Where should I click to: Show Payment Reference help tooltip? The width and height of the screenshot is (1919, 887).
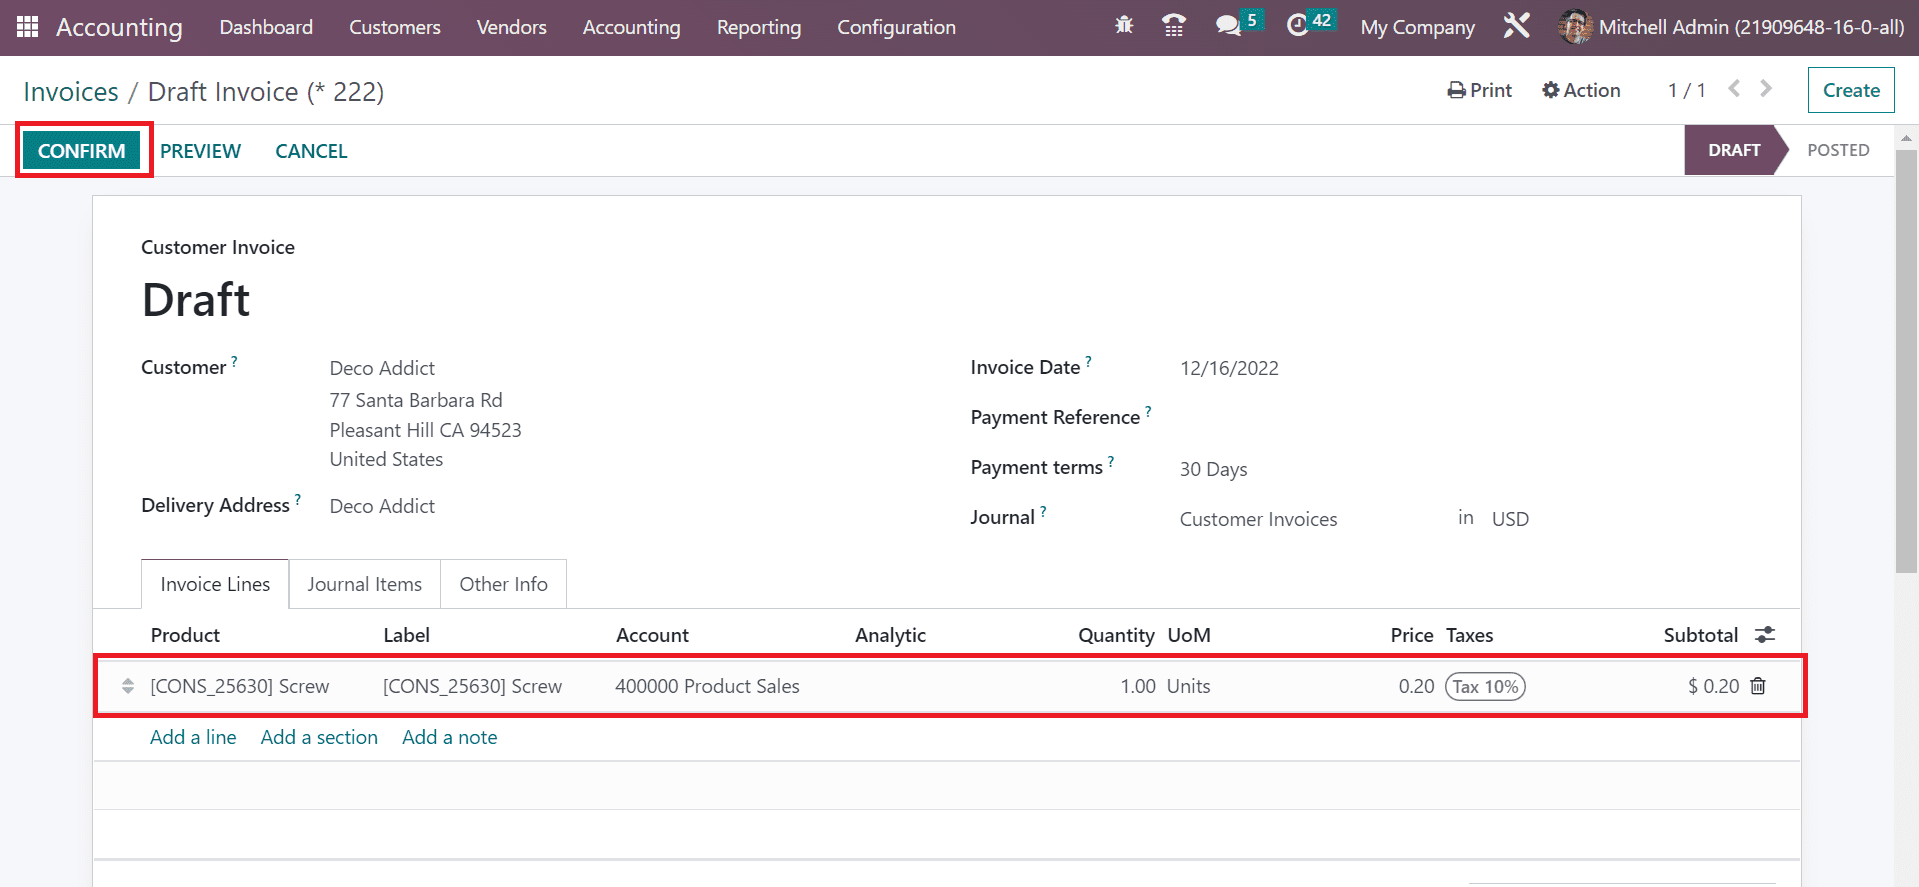(x=1148, y=411)
